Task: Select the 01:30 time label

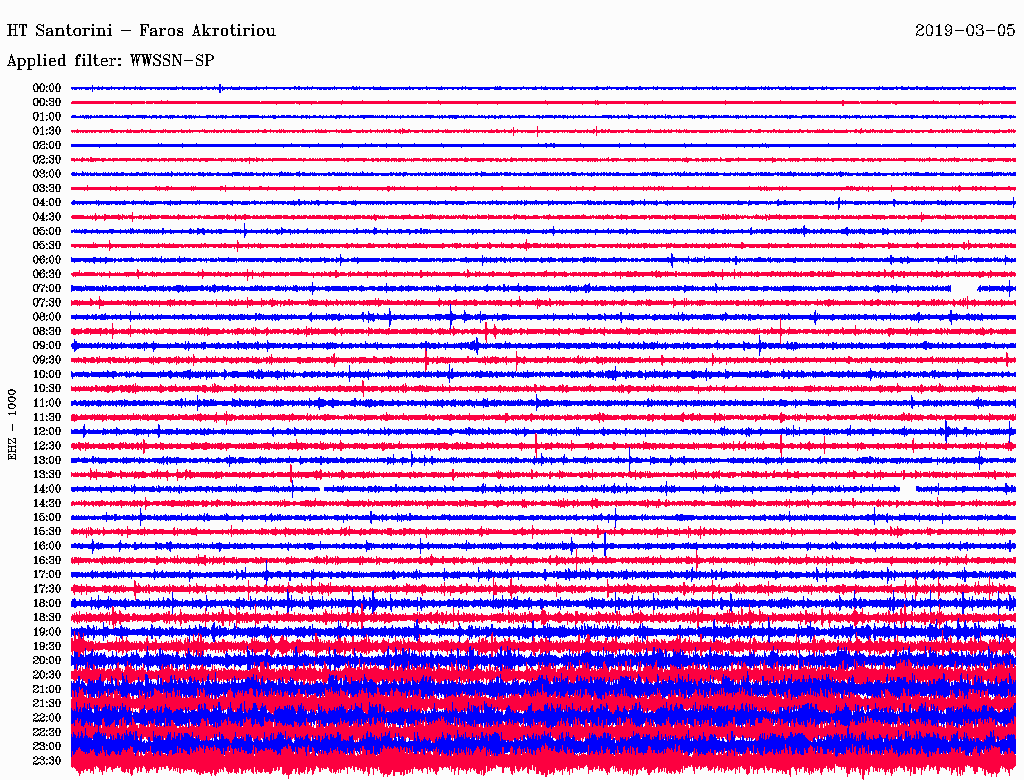Action: 47,131
